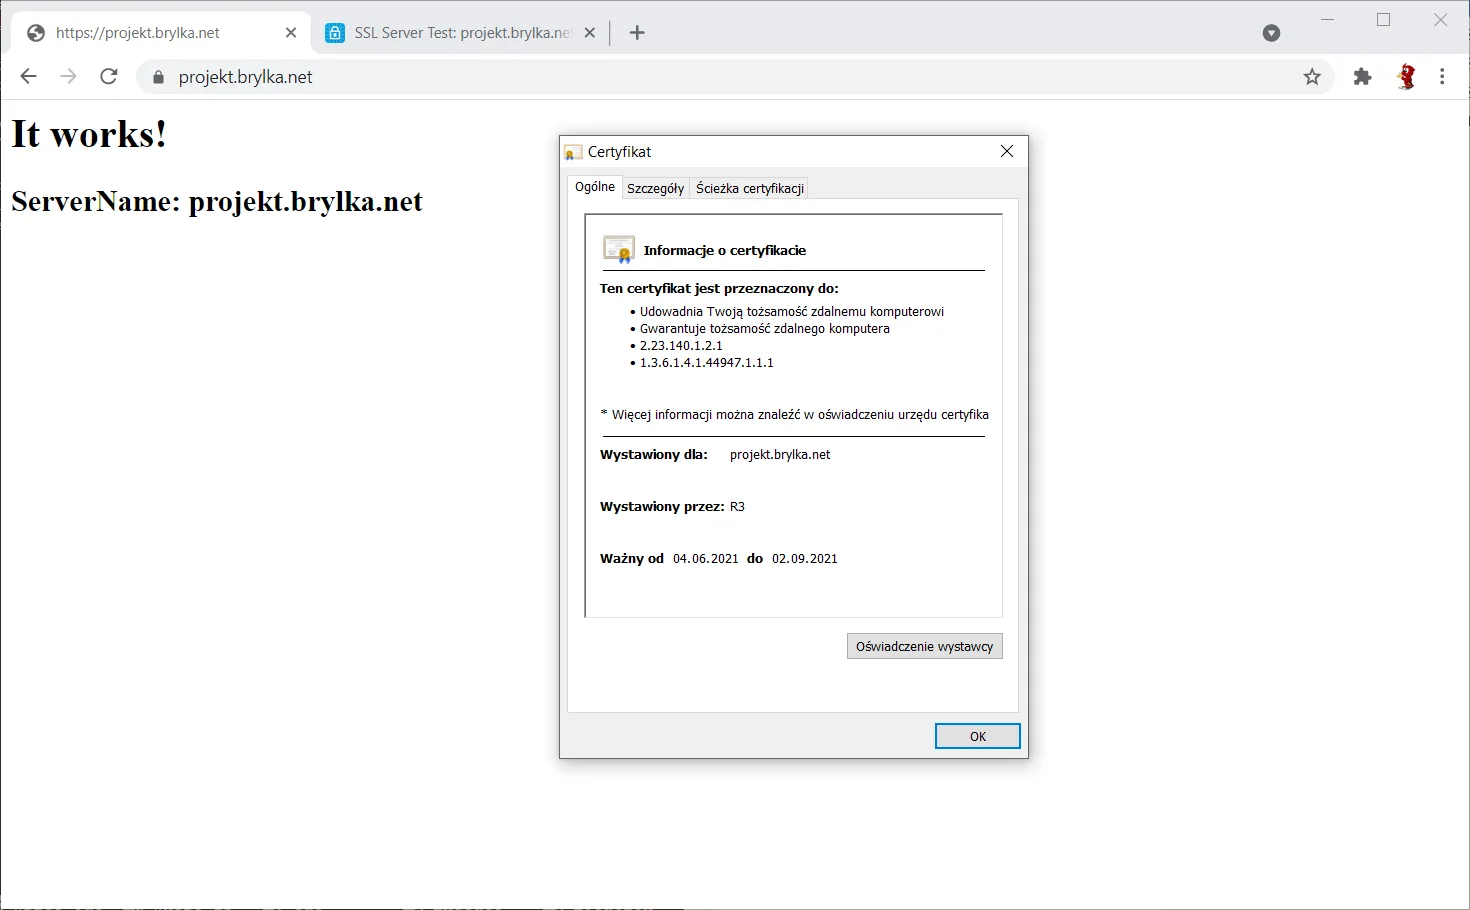
Task: Open the Extensions puzzle icon
Action: coord(1362,77)
